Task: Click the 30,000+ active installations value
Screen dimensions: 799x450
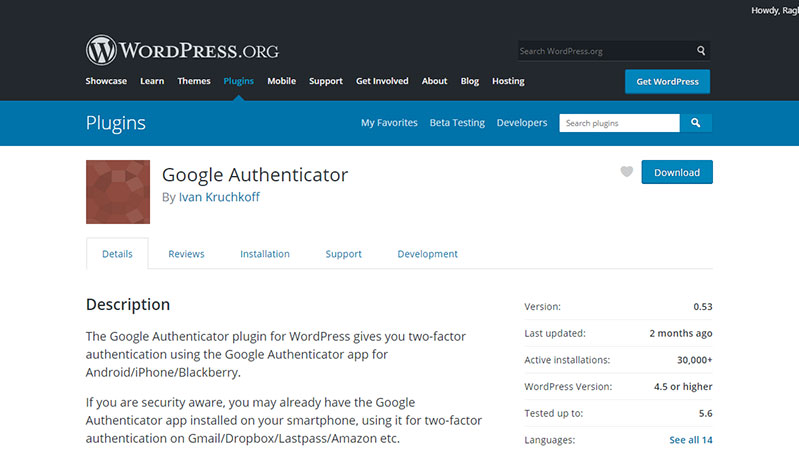Action: (694, 360)
